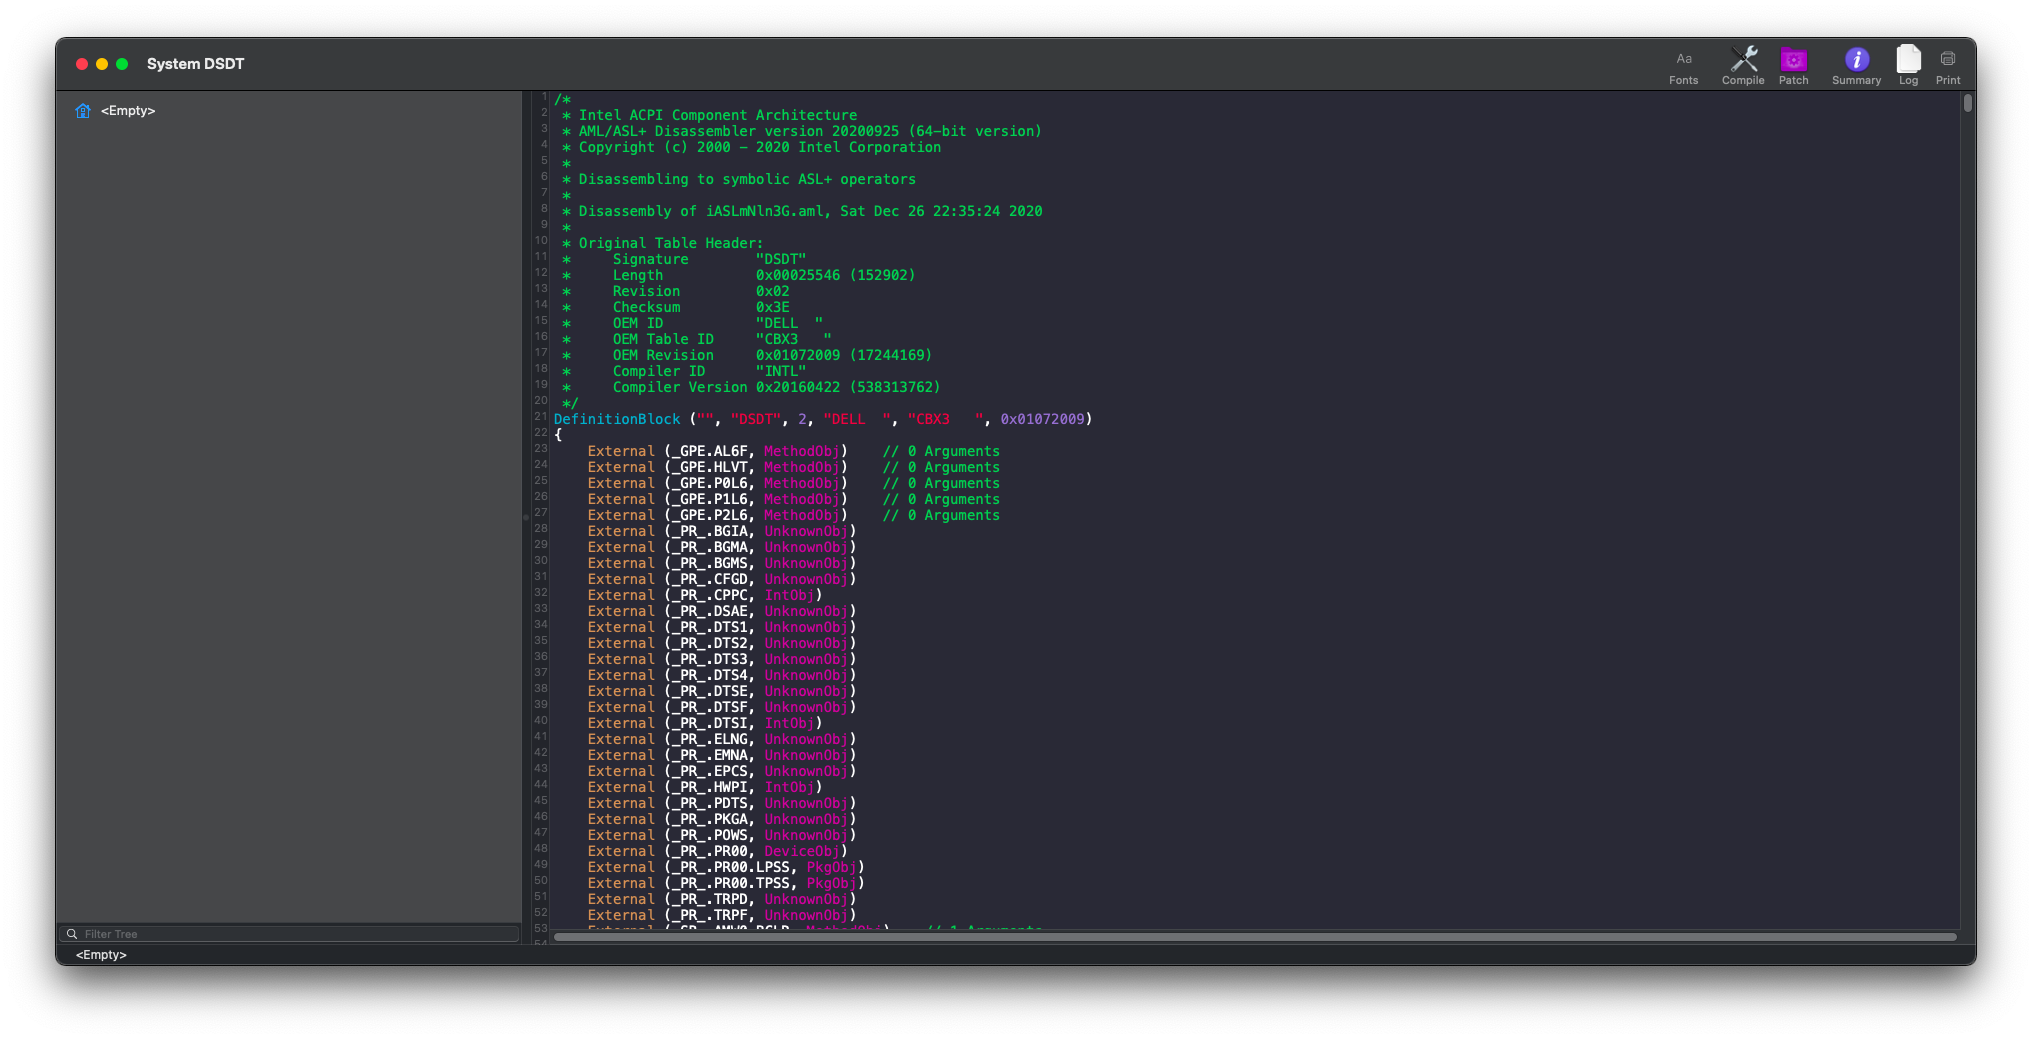Click the External _PR_.PR00 DeviceObj line

pyautogui.click(x=717, y=851)
